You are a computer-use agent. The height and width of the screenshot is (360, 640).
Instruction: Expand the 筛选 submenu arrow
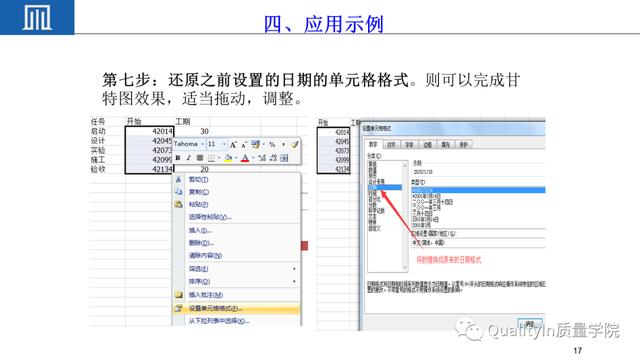[x=294, y=269]
